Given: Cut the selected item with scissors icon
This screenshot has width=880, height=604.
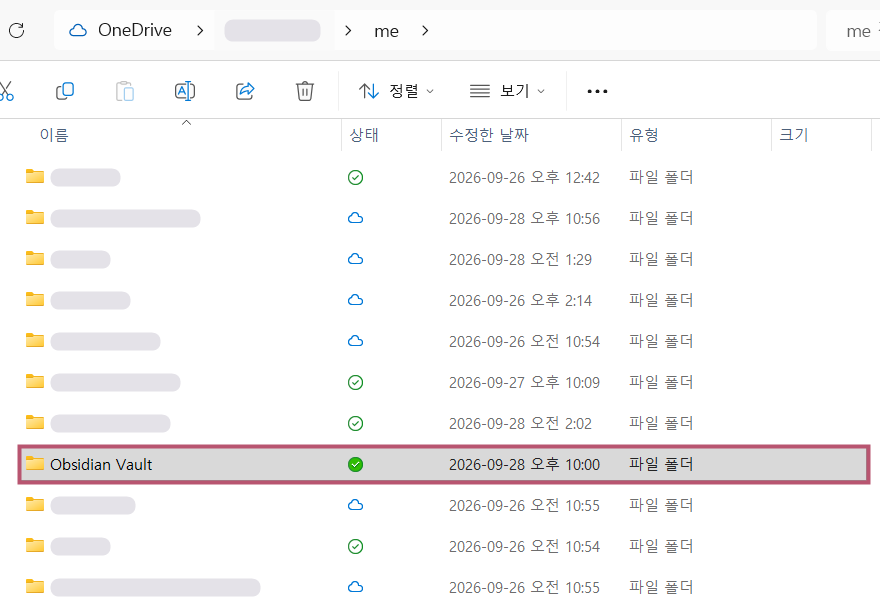Looking at the screenshot, I should (6, 91).
